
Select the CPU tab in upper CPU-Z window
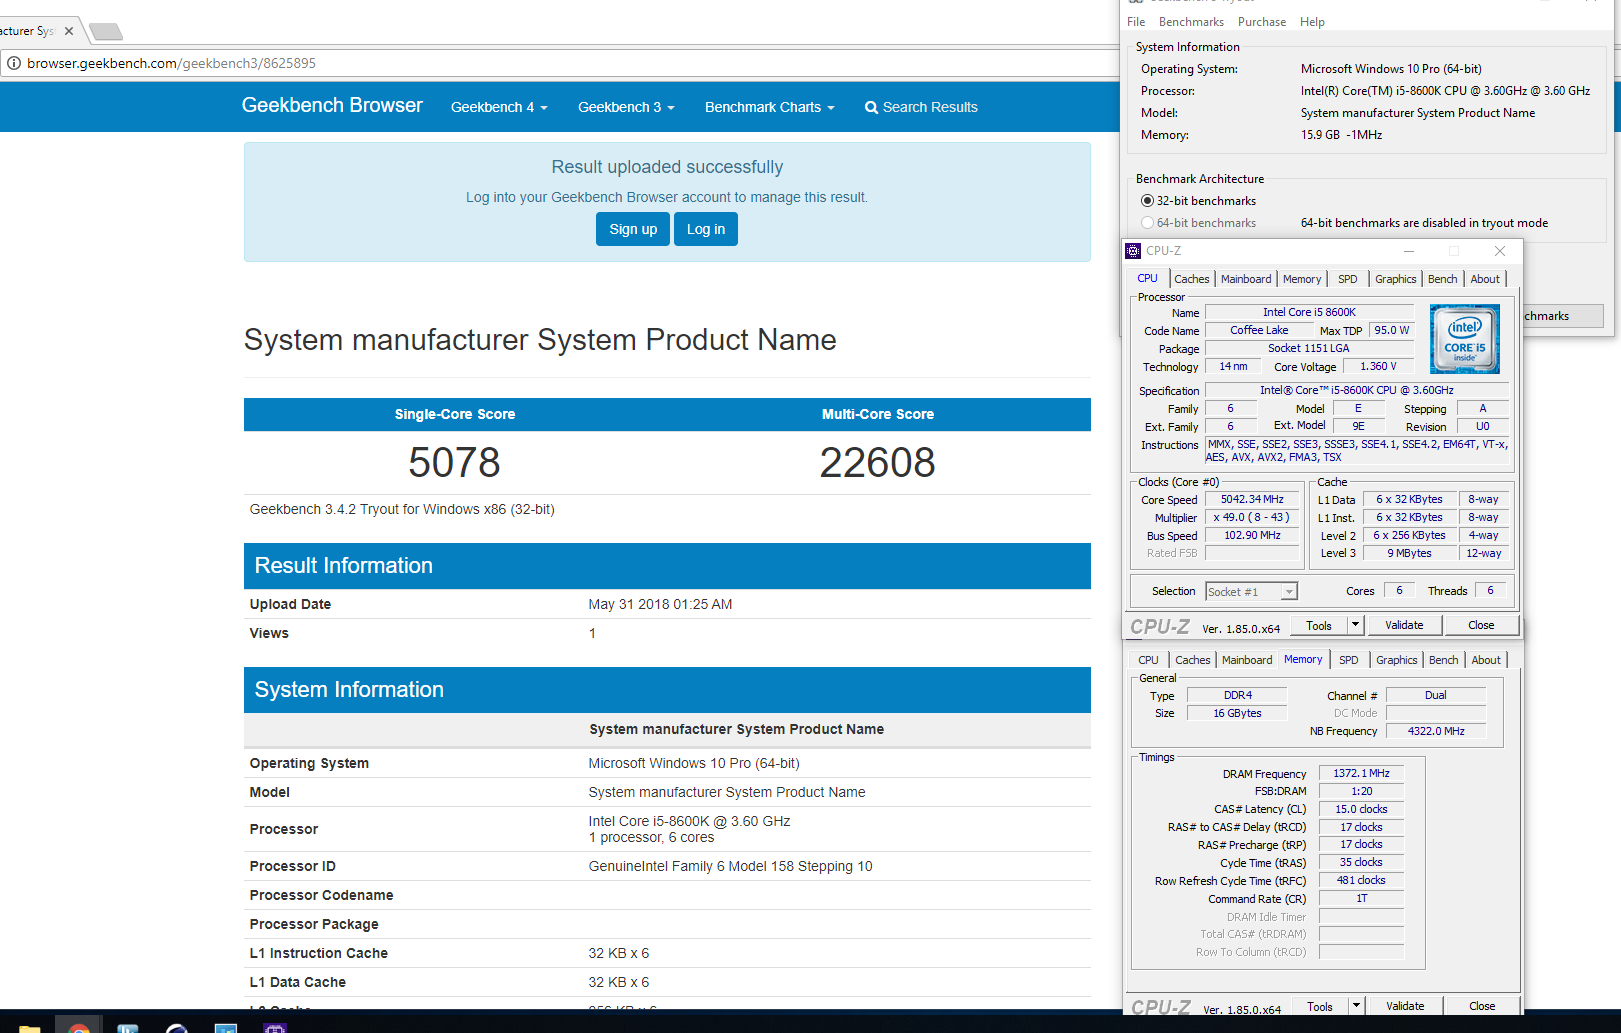(x=1147, y=279)
